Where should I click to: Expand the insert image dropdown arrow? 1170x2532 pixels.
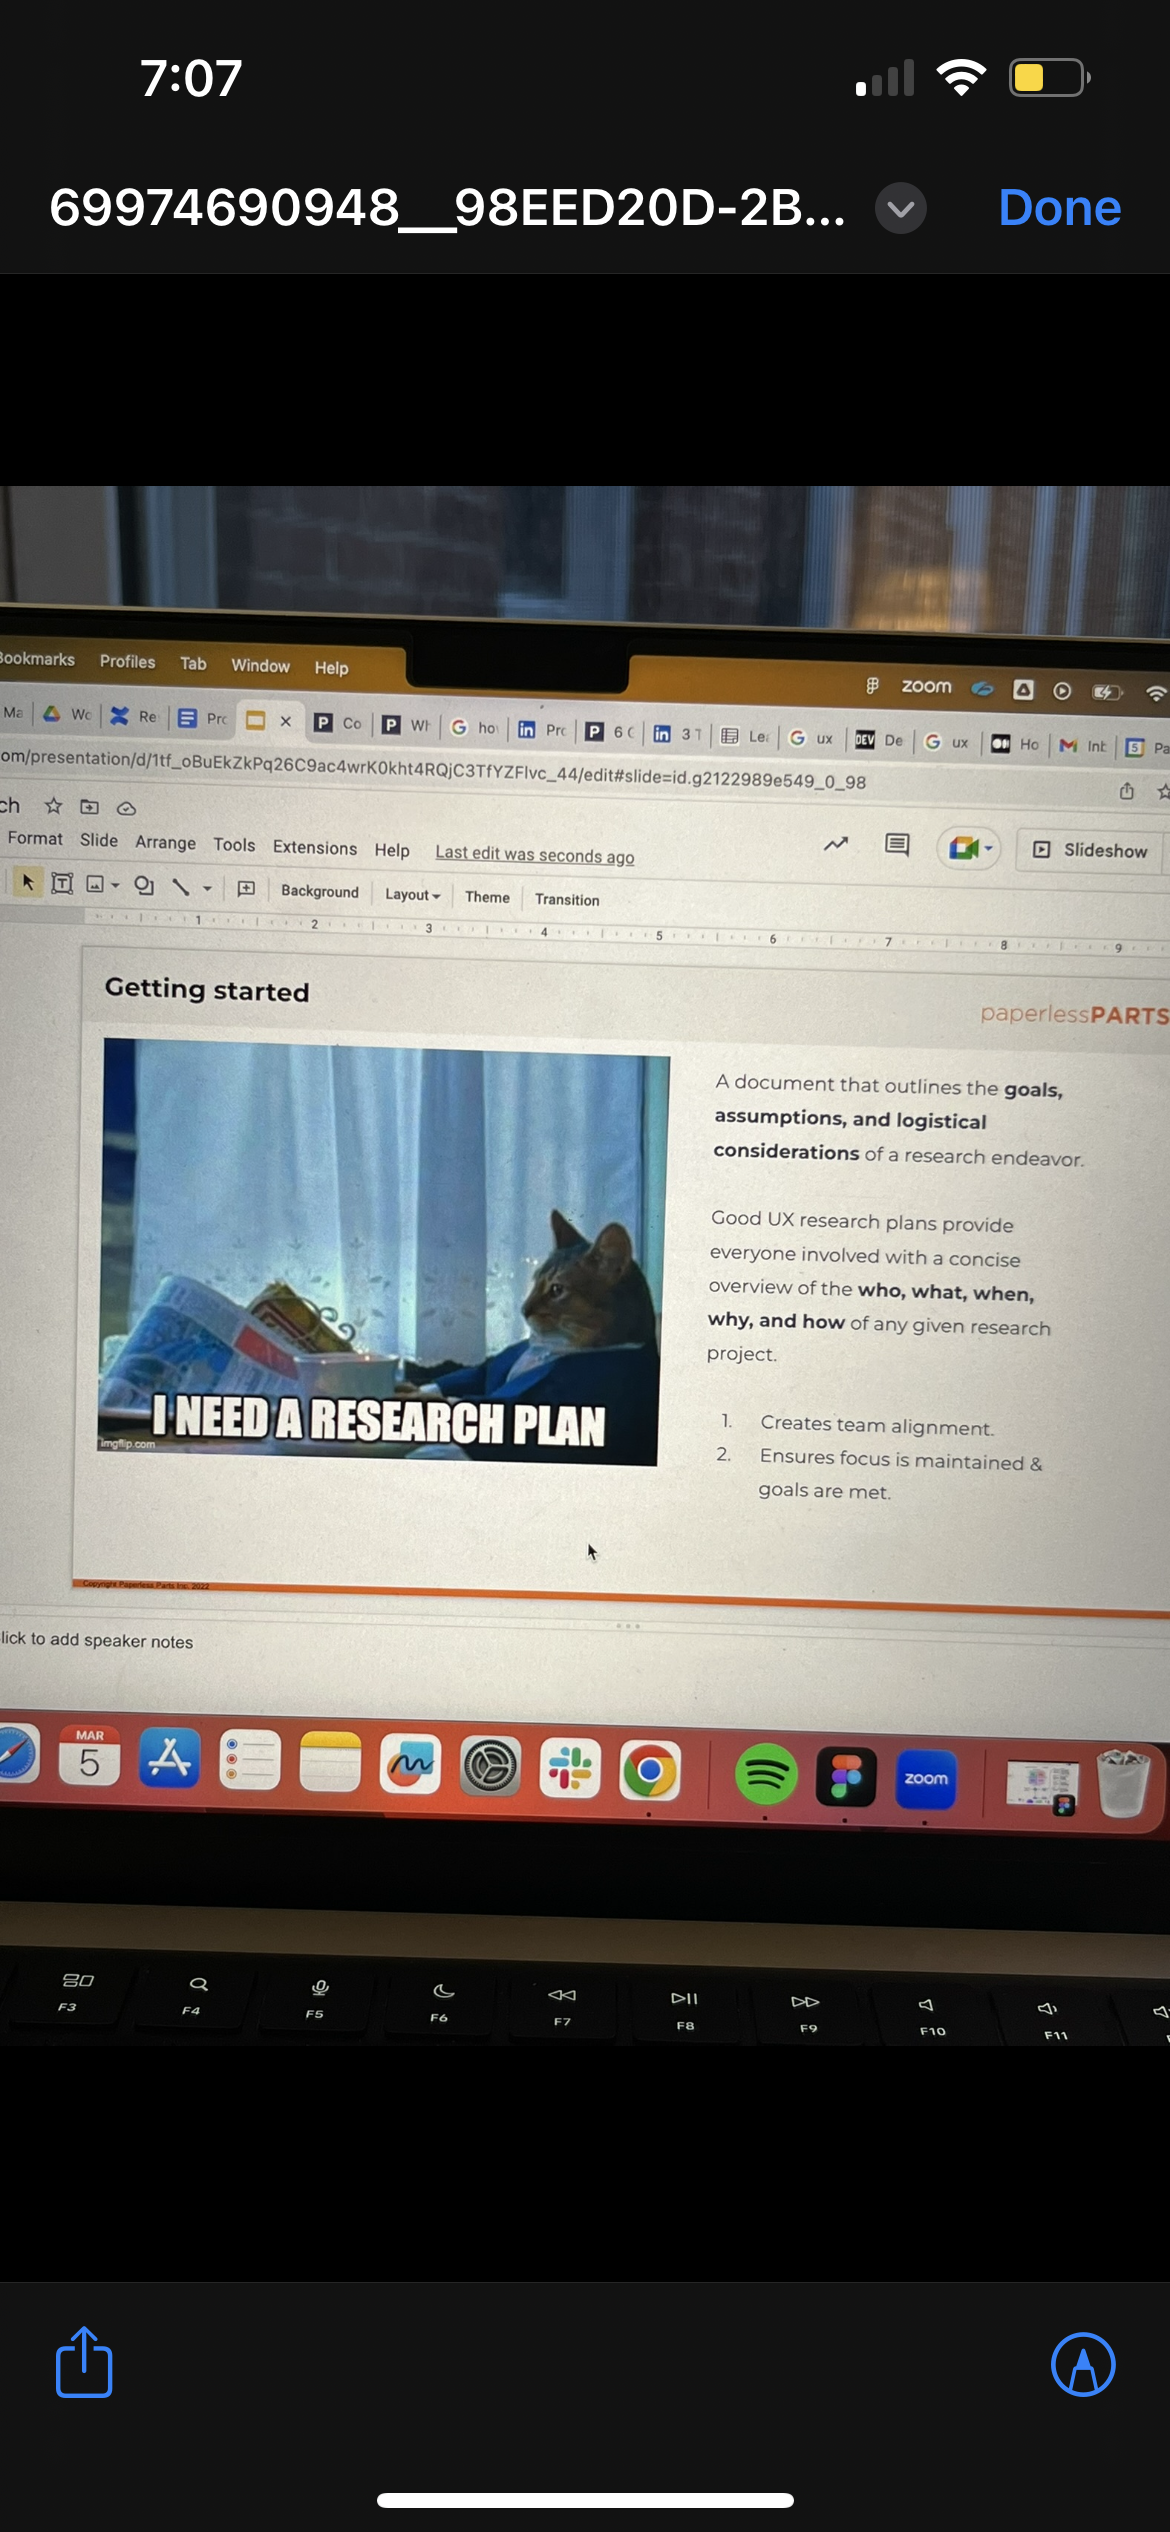click(x=116, y=885)
